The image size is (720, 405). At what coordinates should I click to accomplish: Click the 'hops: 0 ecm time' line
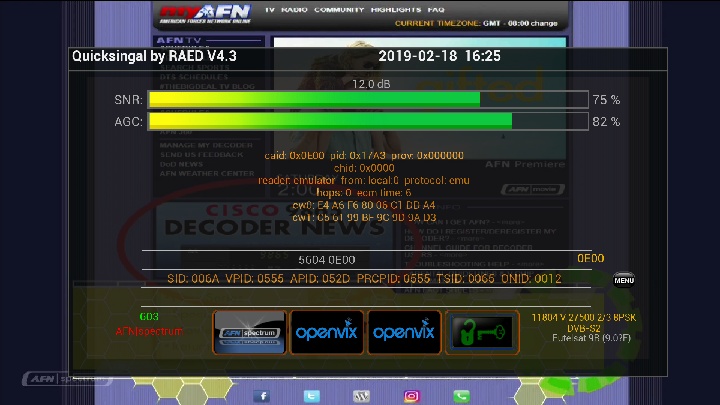tap(364, 193)
